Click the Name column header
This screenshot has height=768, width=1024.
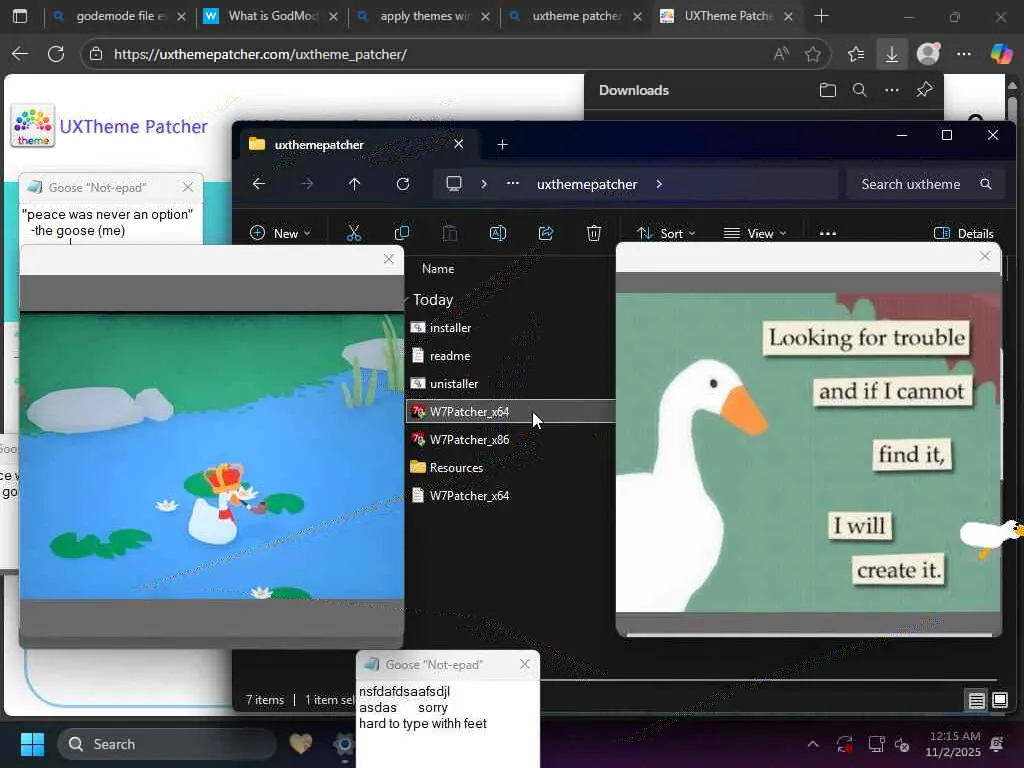click(x=438, y=269)
